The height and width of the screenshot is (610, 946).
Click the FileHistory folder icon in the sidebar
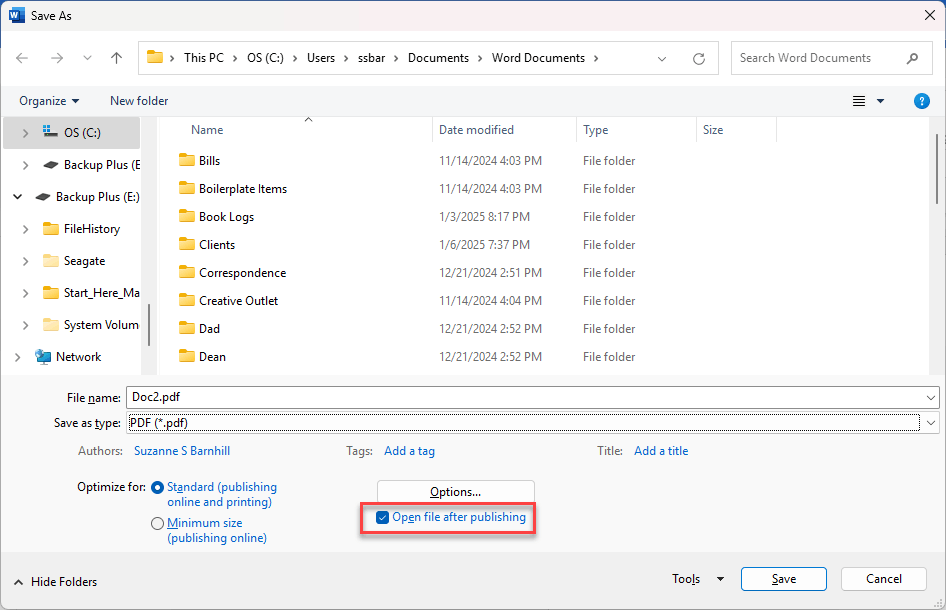pyautogui.click(x=51, y=229)
